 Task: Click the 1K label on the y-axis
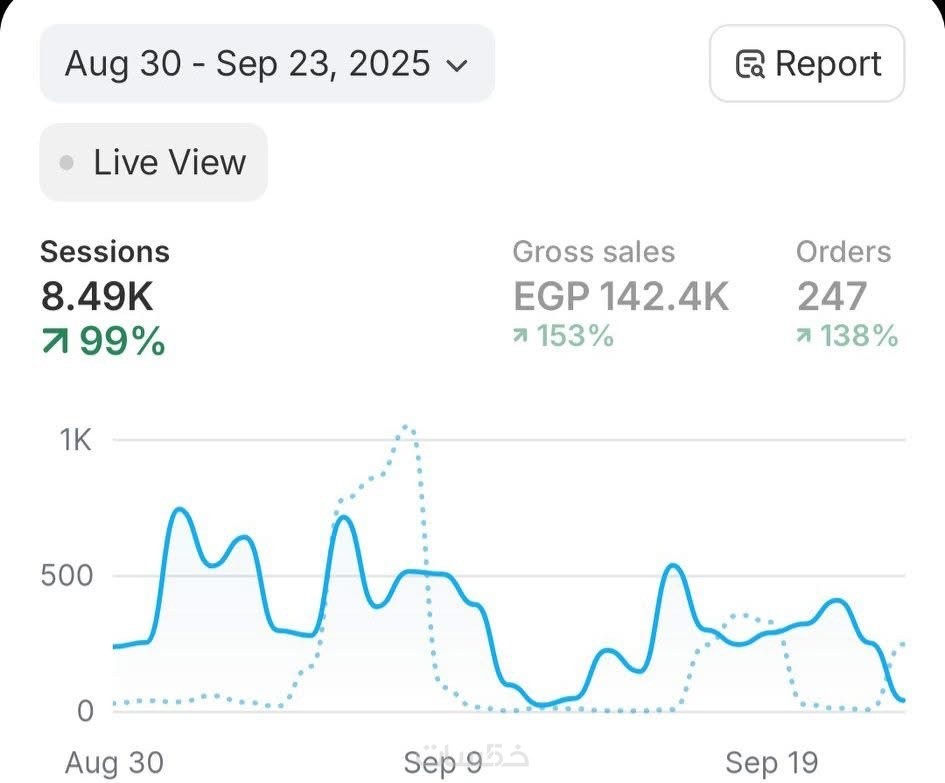click(73, 440)
